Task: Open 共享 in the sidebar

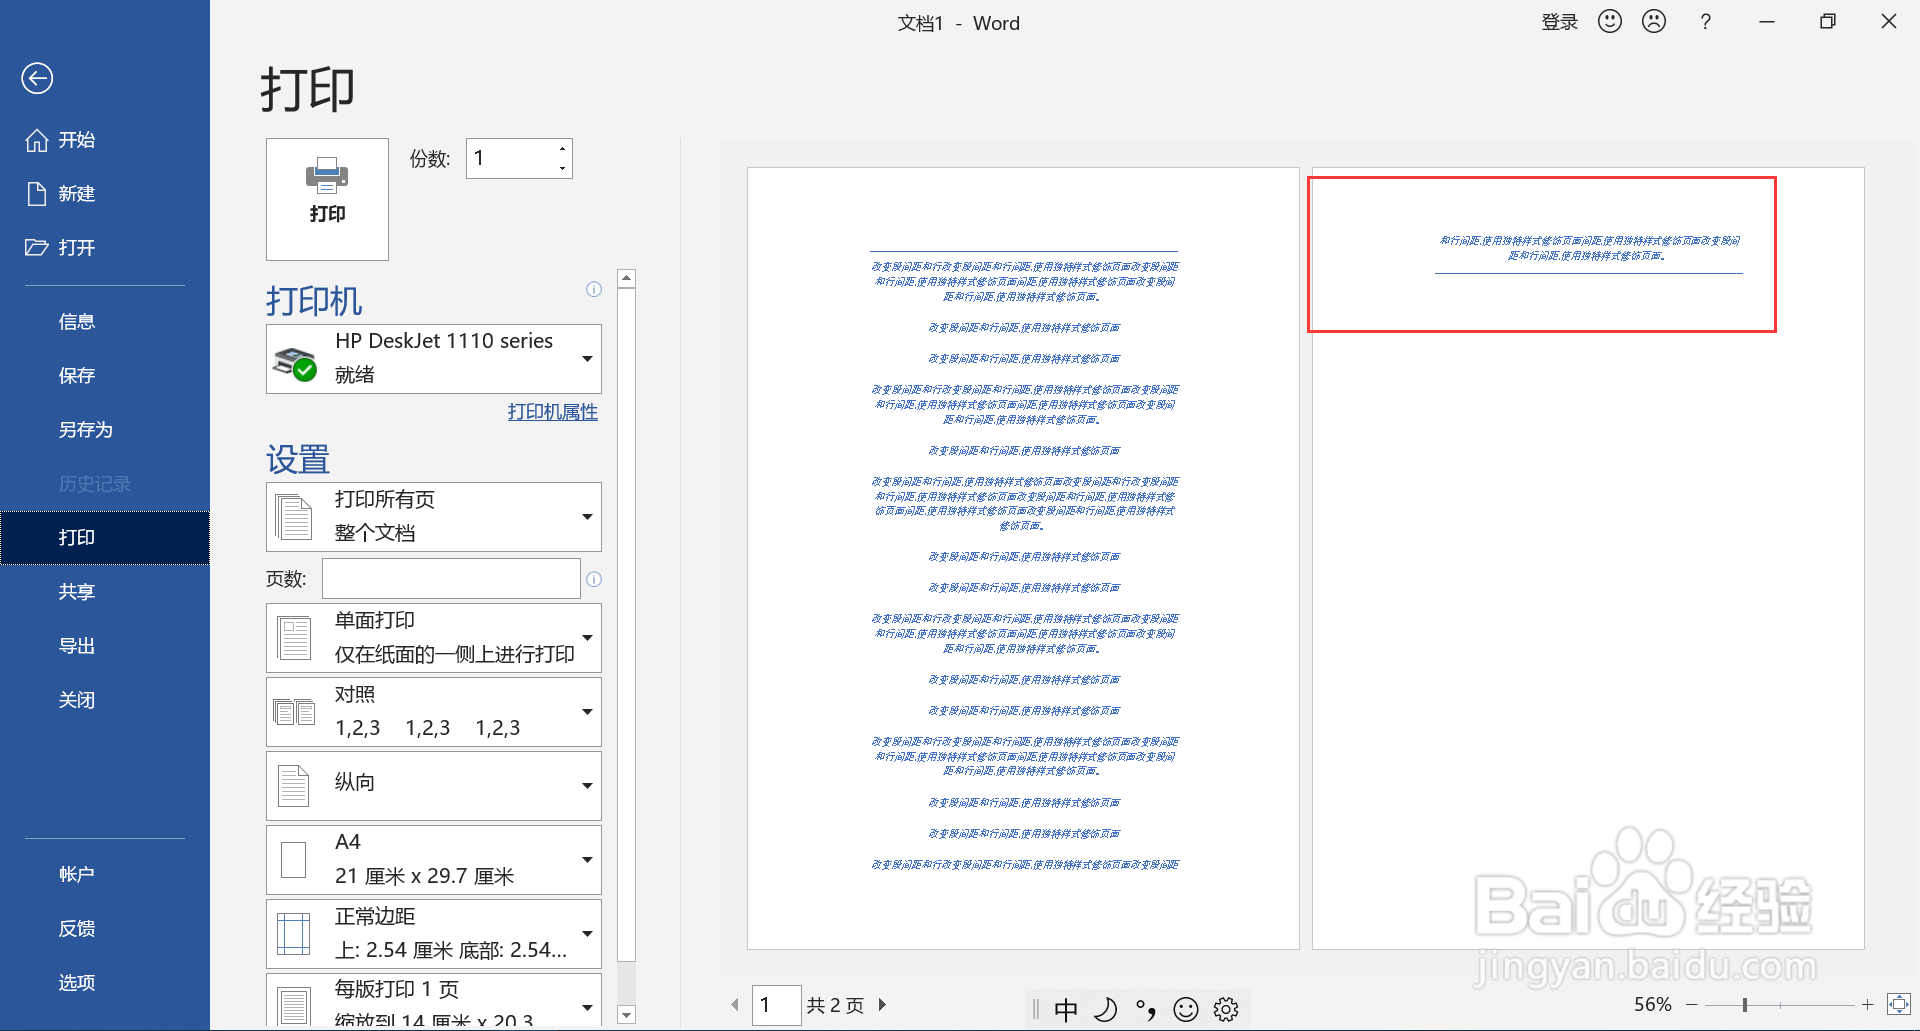Action: pos(105,592)
